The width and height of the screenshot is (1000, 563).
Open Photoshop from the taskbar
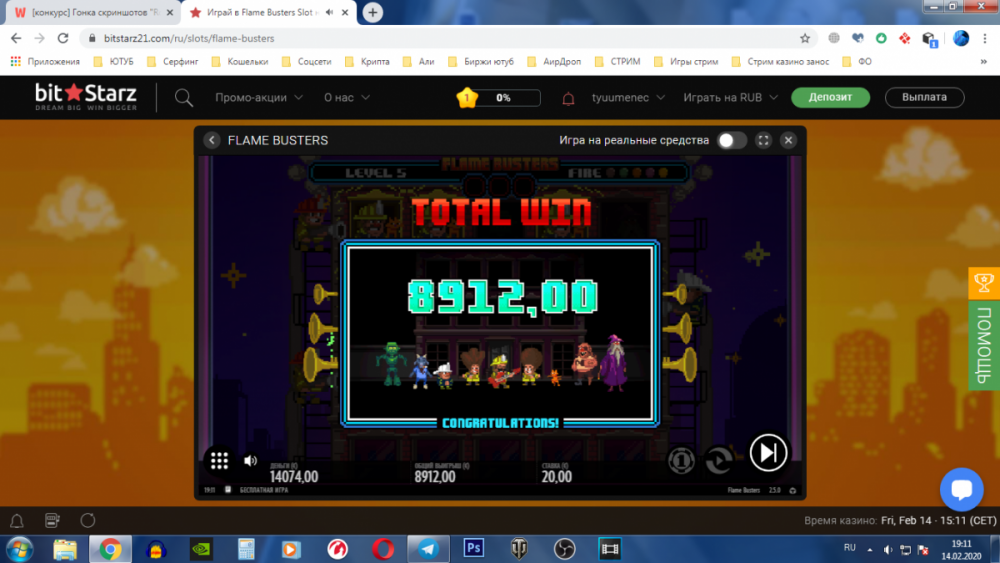(473, 549)
